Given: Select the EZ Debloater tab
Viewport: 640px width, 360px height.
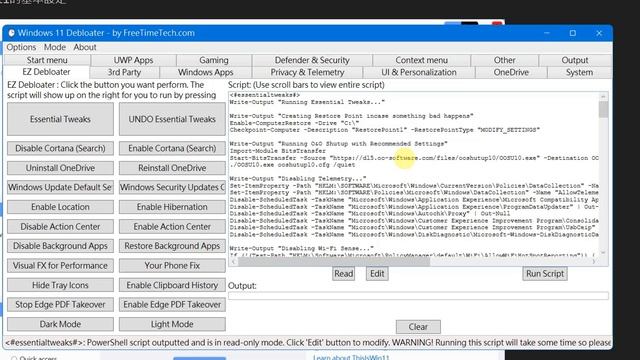Looking at the screenshot, I should [46, 72].
